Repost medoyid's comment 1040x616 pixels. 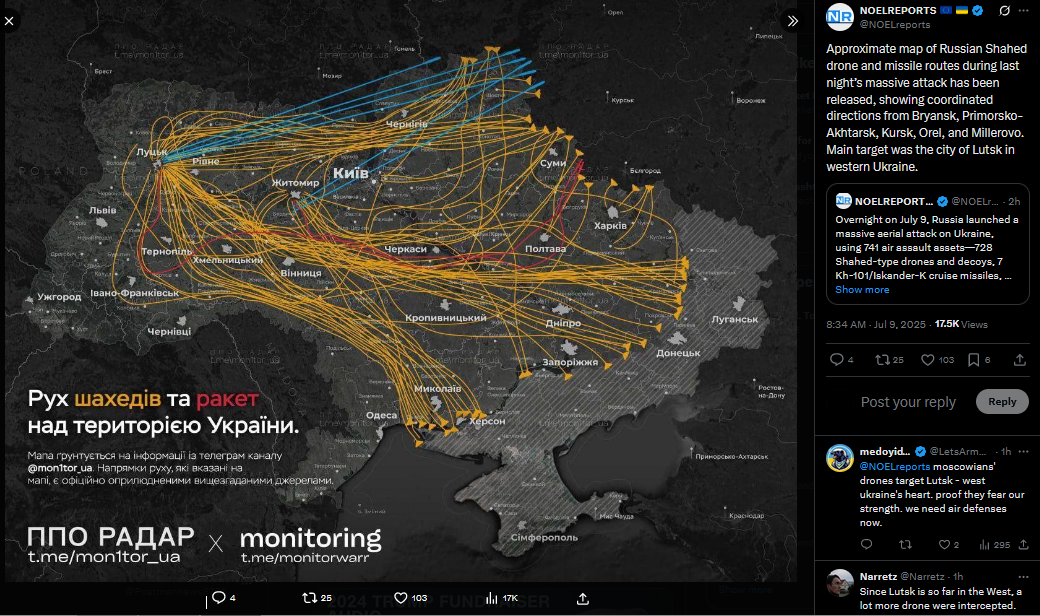(905, 544)
